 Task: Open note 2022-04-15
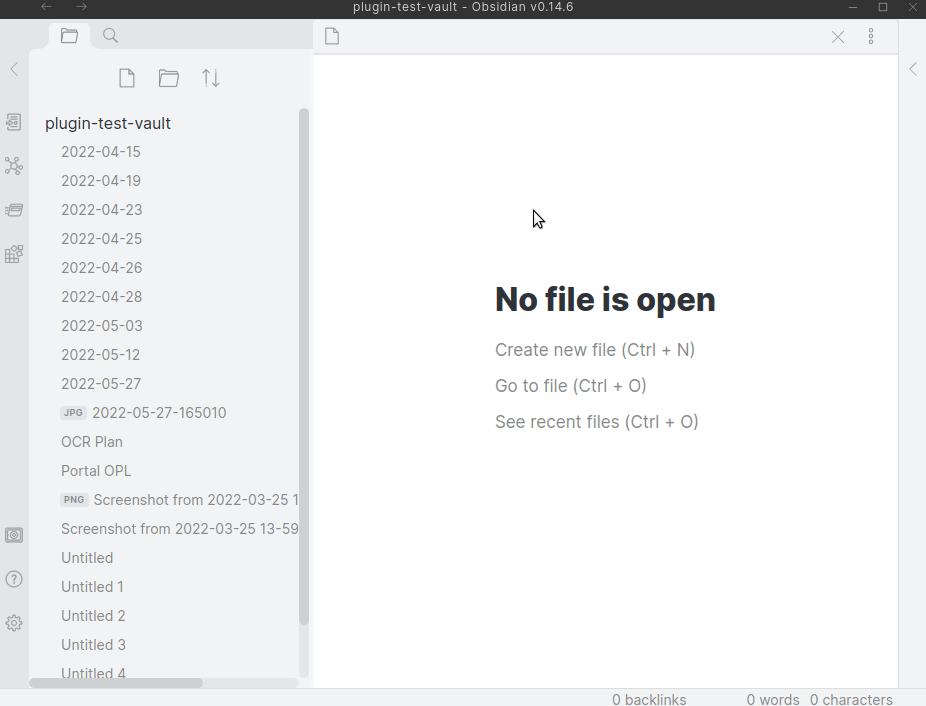(x=100, y=152)
